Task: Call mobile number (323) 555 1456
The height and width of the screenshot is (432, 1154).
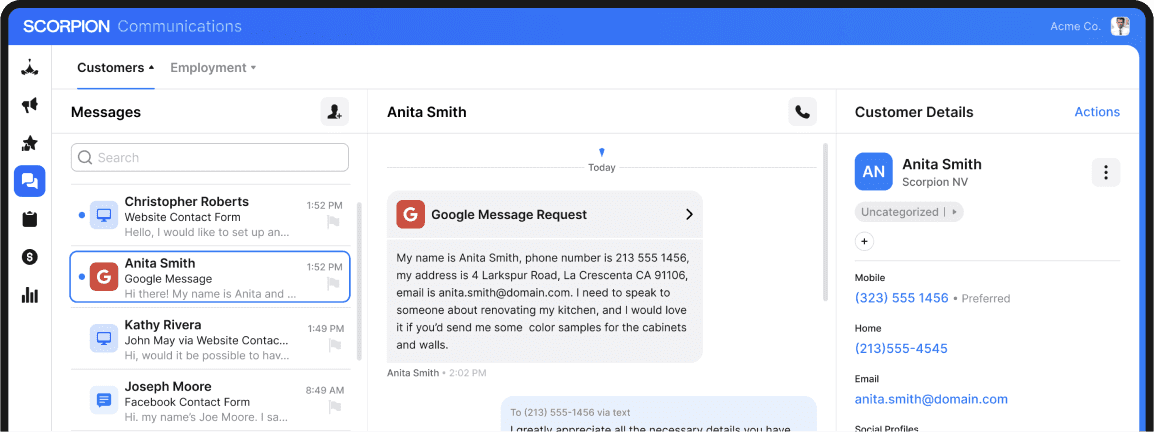Action: 902,298
